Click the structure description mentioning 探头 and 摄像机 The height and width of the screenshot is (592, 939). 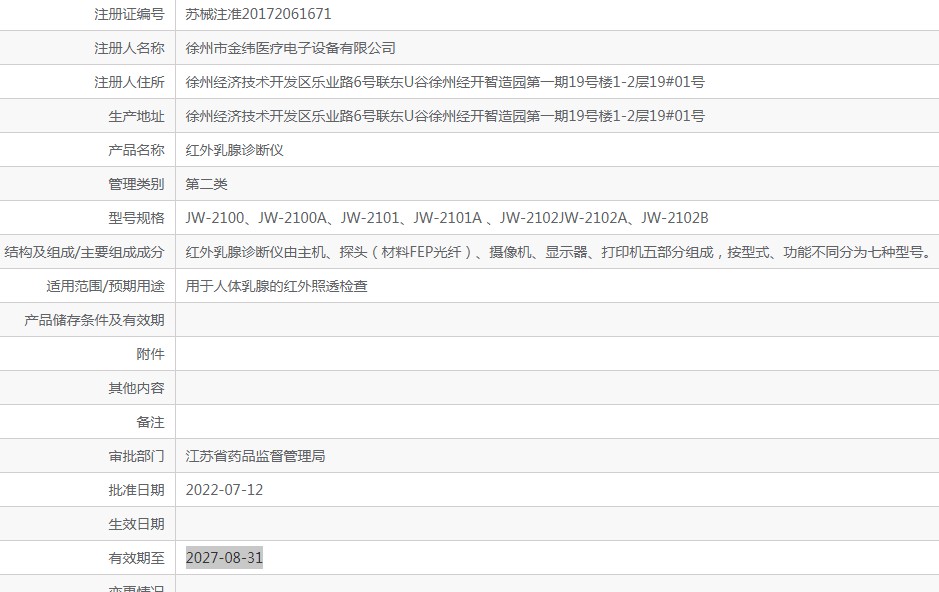pos(558,252)
